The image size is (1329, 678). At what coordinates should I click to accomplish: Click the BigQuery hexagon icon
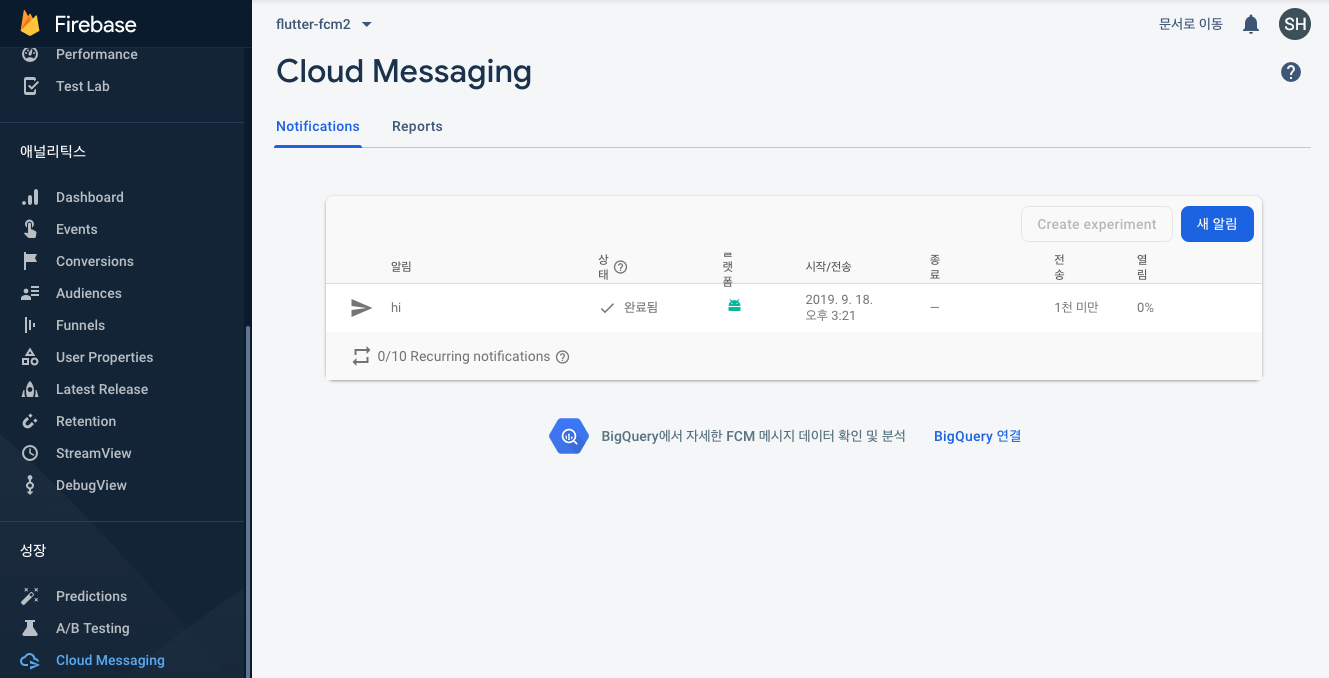569,436
